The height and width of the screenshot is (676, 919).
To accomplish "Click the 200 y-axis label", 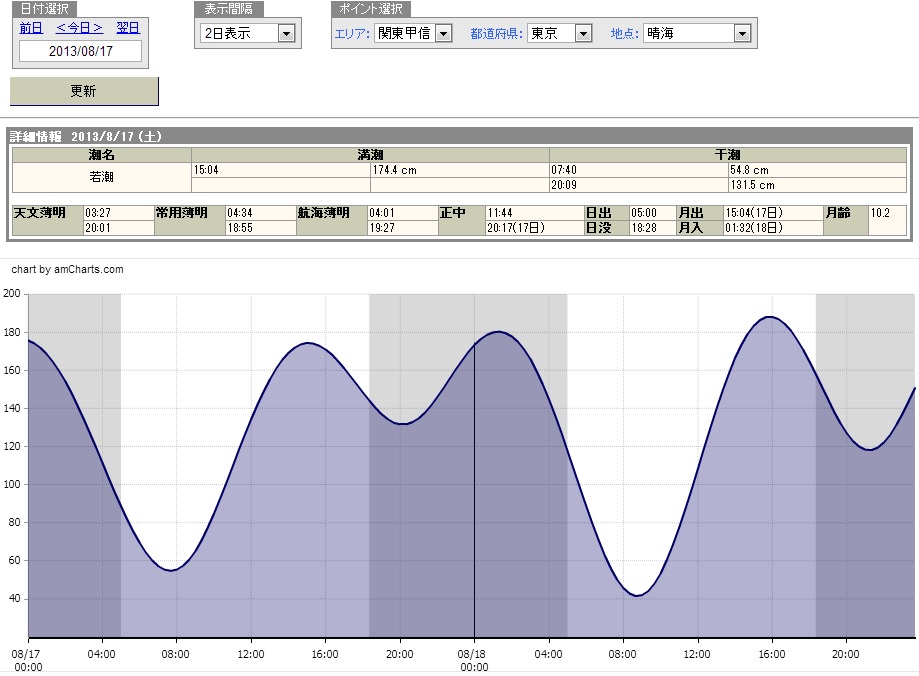I will [x=12, y=293].
